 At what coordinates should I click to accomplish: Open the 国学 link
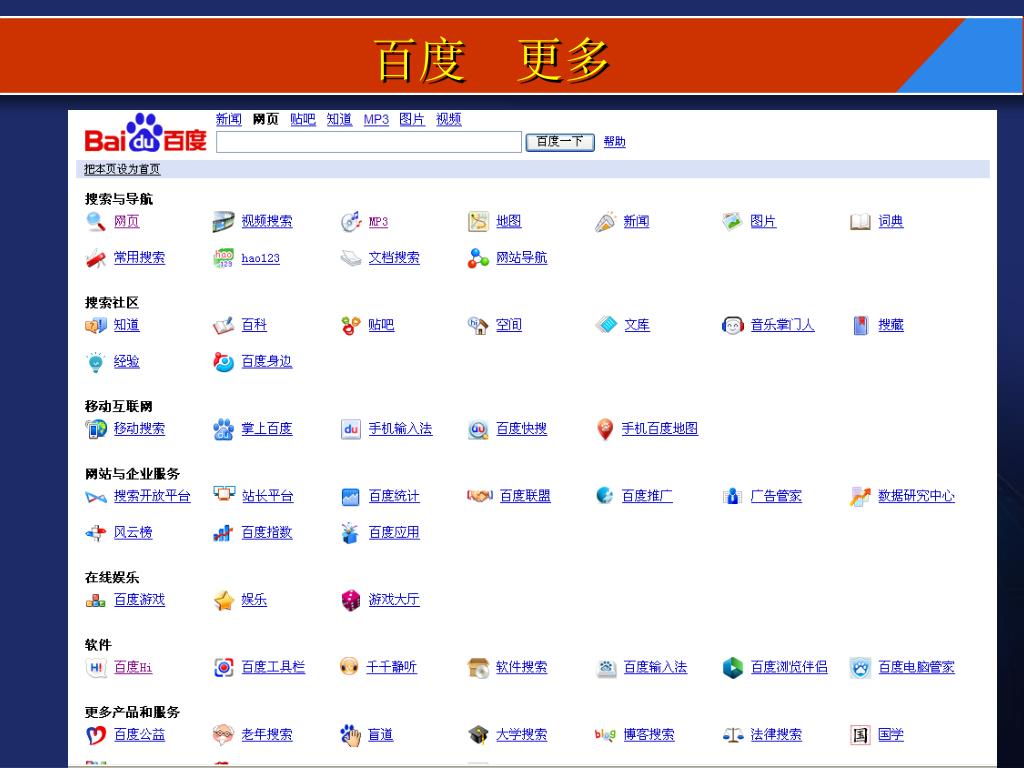point(891,735)
